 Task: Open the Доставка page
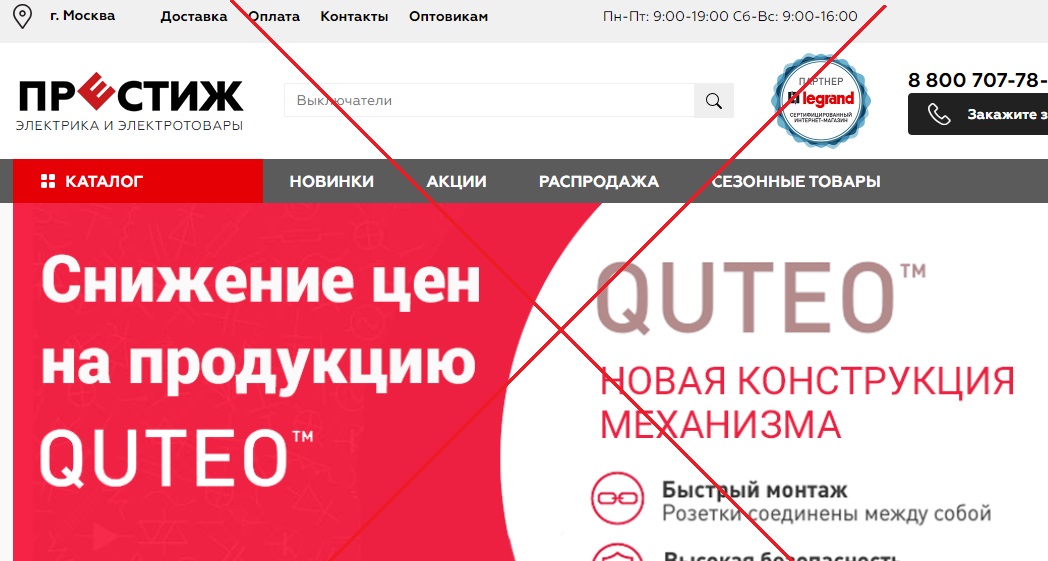click(194, 17)
